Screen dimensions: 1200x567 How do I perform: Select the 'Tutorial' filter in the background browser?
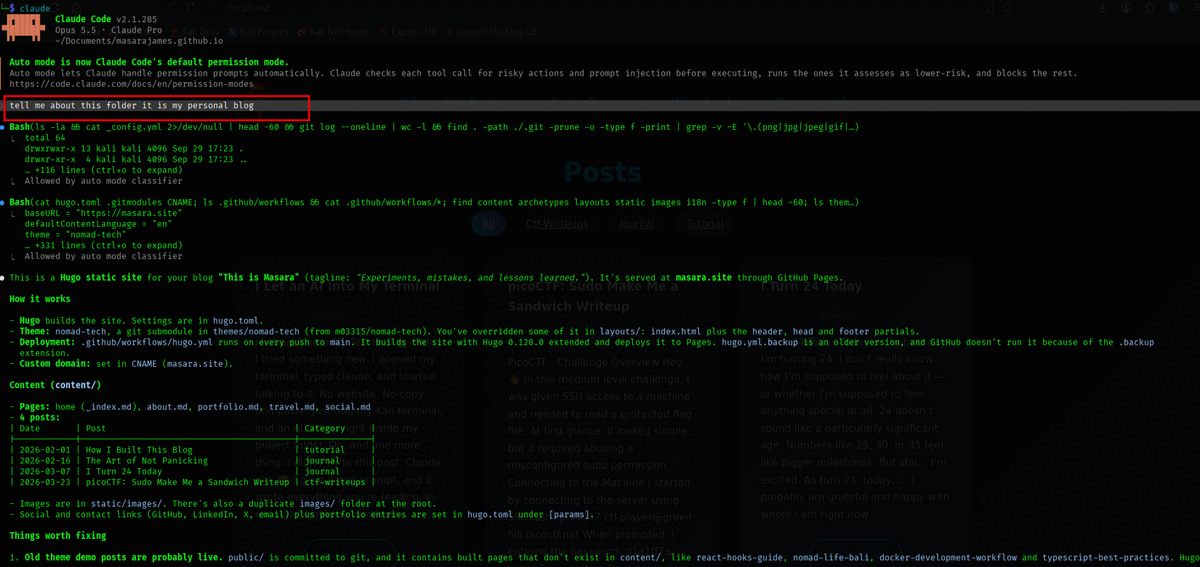[703, 225]
